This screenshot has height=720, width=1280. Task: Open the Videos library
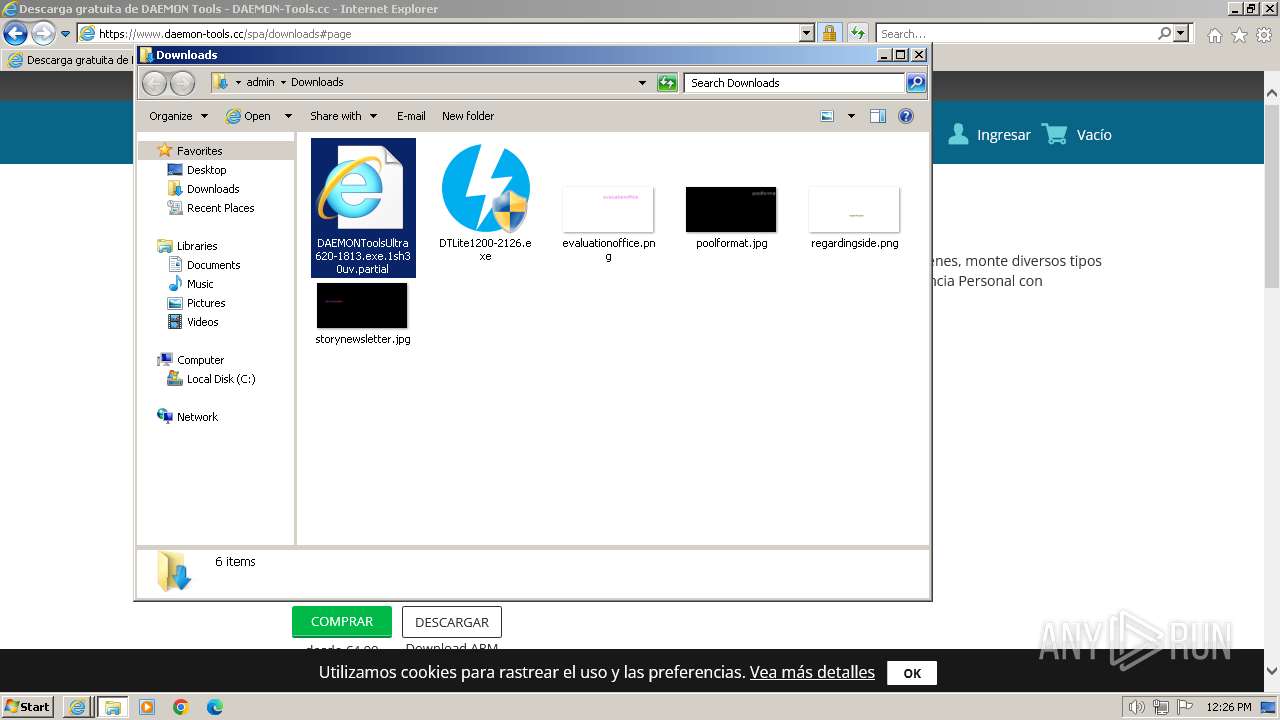[x=202, y=322]
